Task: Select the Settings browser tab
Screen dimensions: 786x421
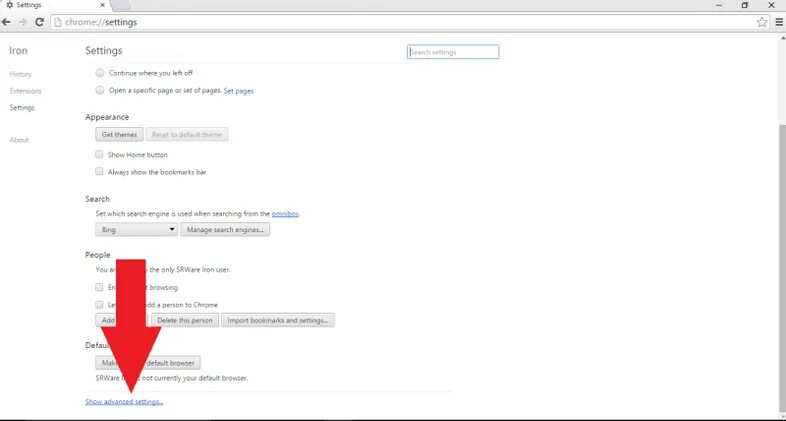Action: point(55,5)
